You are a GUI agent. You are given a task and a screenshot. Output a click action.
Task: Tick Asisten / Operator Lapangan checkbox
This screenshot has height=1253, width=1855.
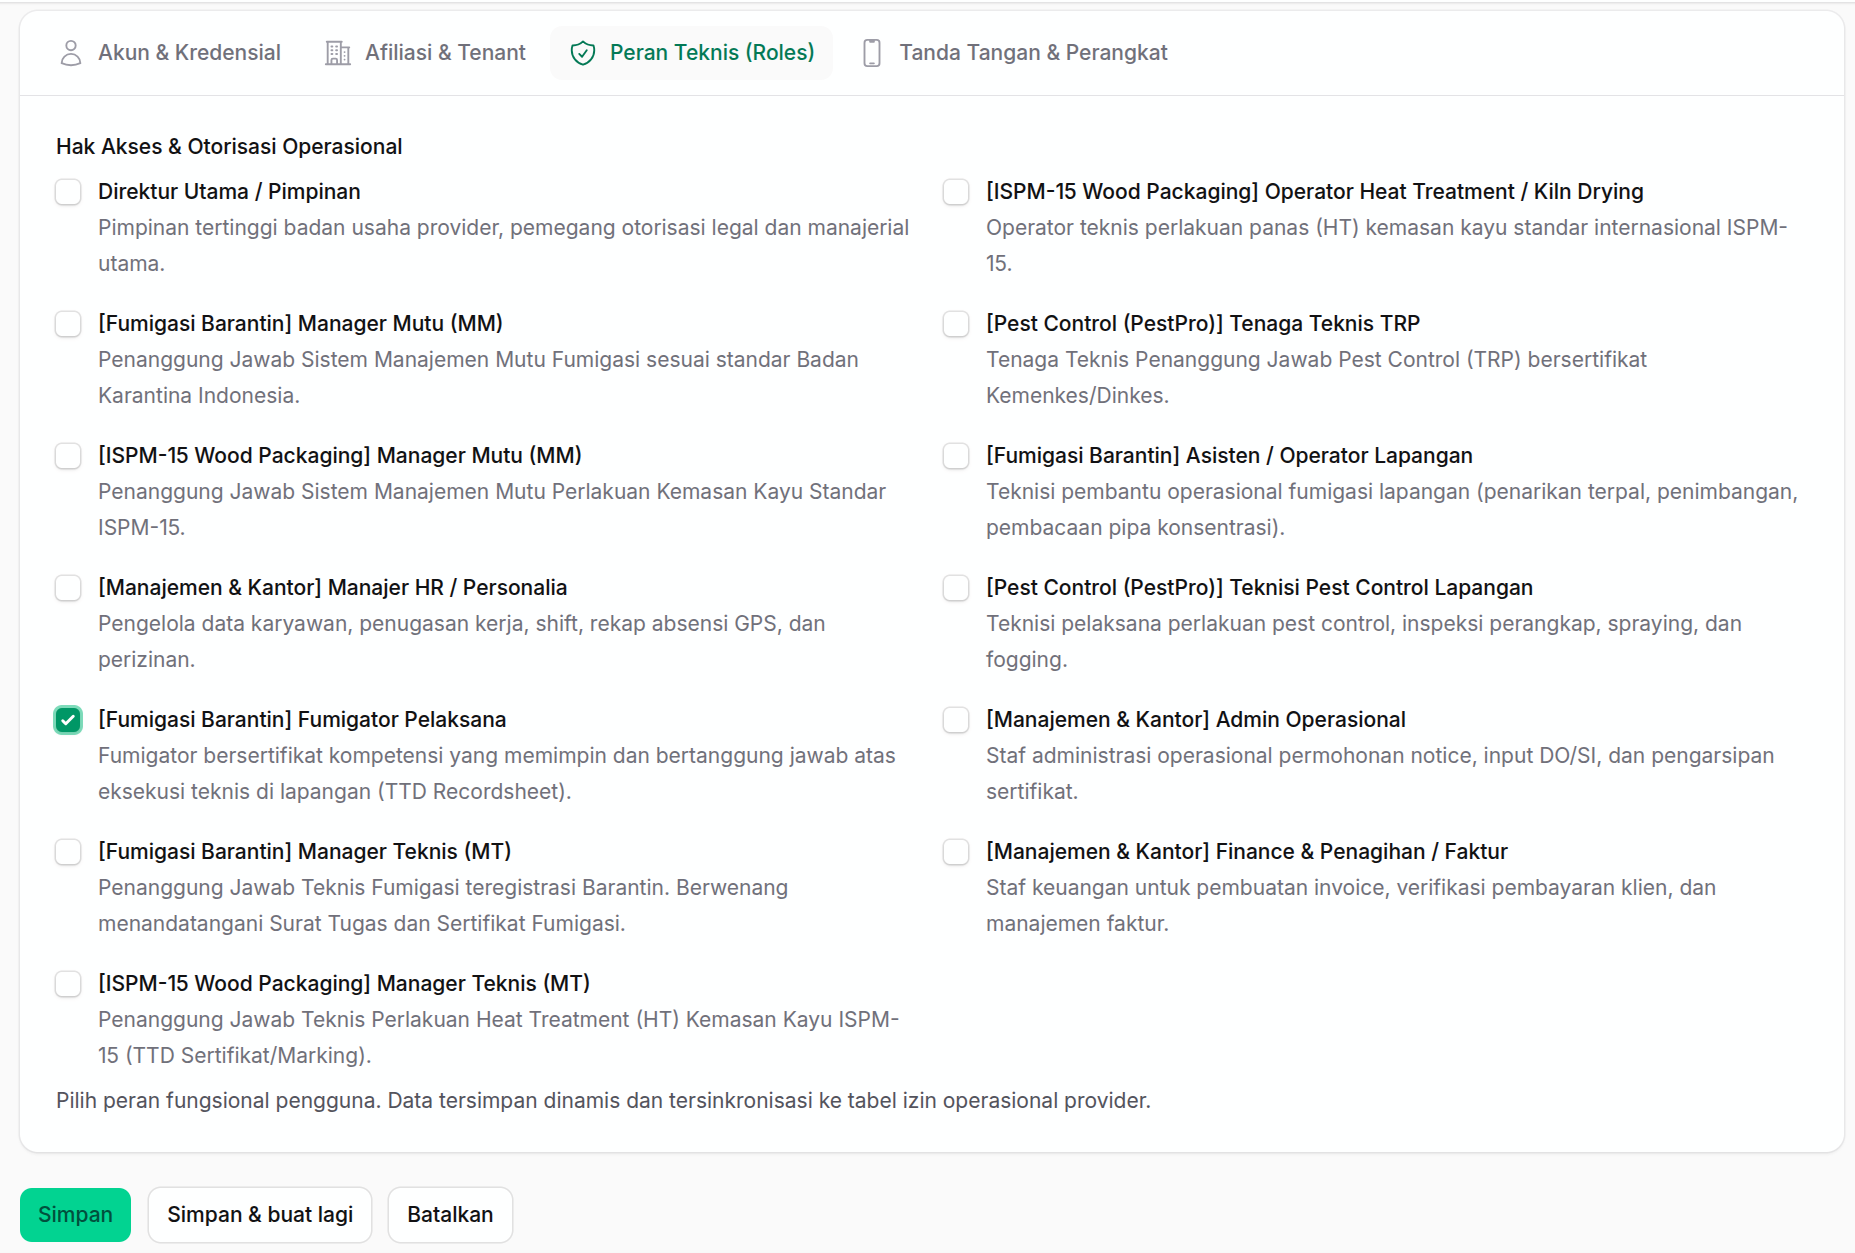[x=956, y=456]
